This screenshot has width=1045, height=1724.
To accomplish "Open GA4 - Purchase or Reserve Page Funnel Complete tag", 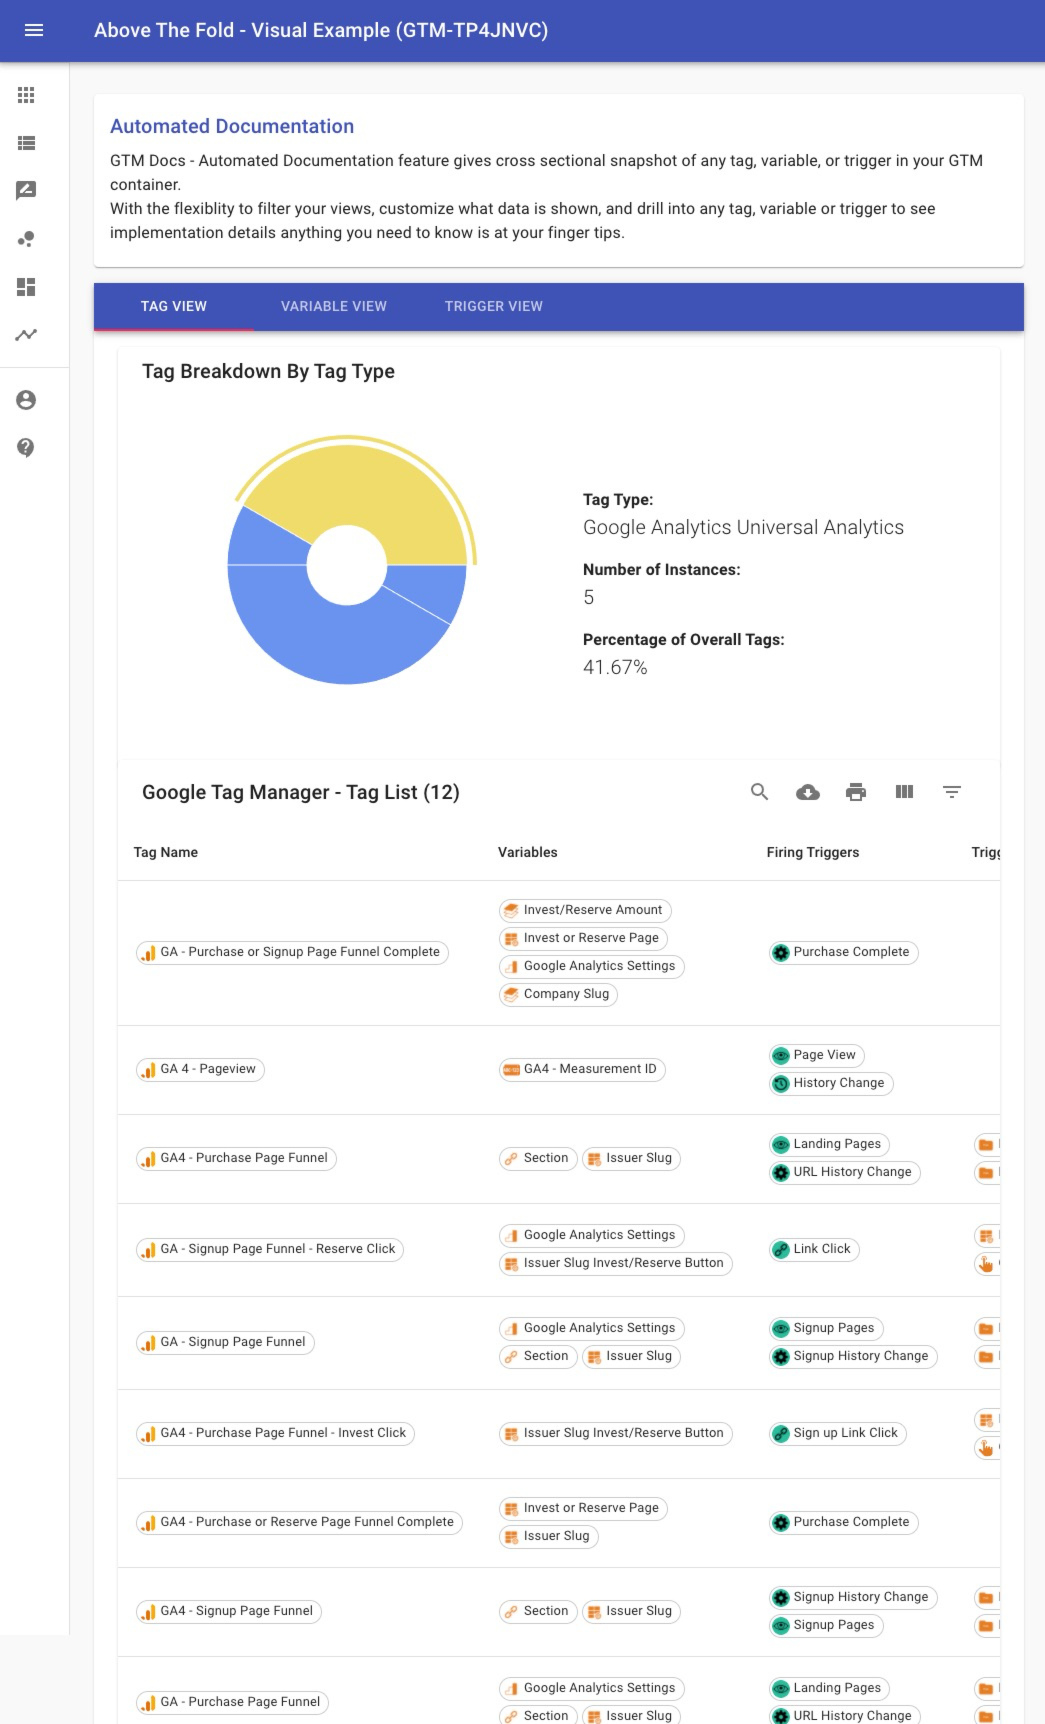I will pos(299,1522).
